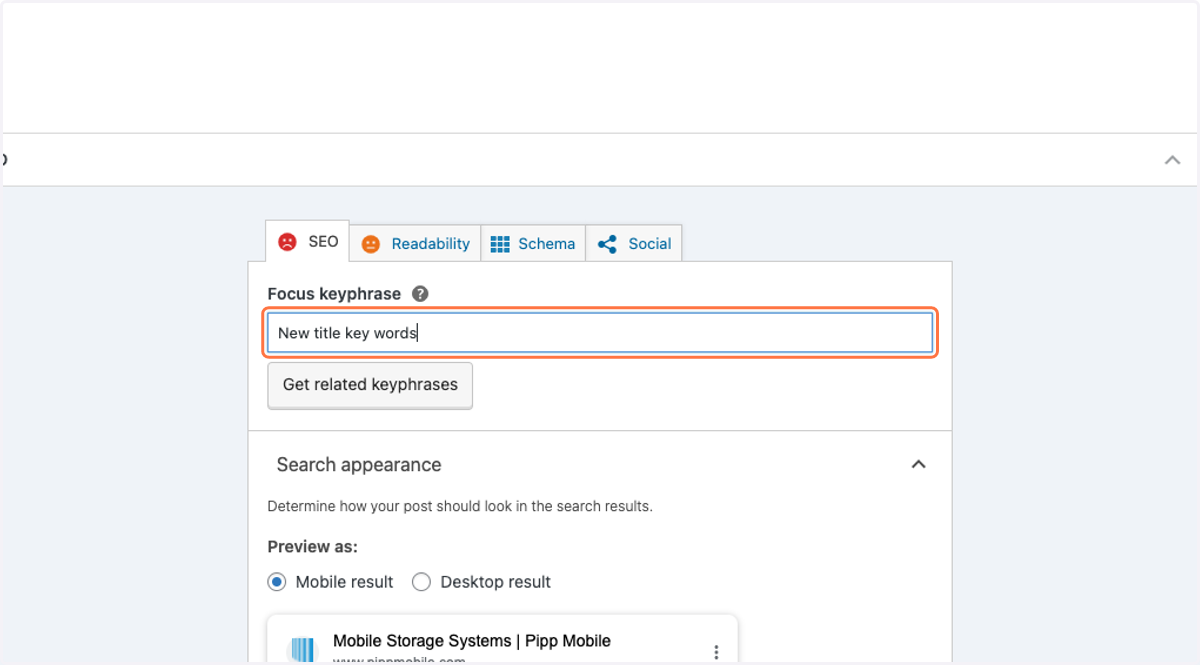The image size is (1200, 665).
Task: Switch to the Readability tab
Action: [415, 243]
